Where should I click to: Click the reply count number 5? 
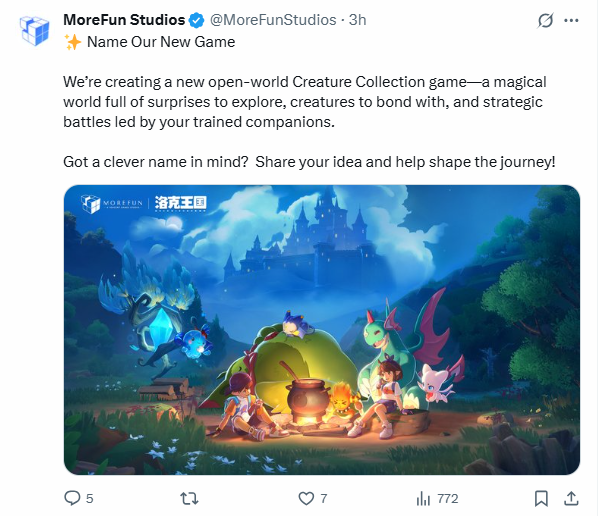click(89, 498)
